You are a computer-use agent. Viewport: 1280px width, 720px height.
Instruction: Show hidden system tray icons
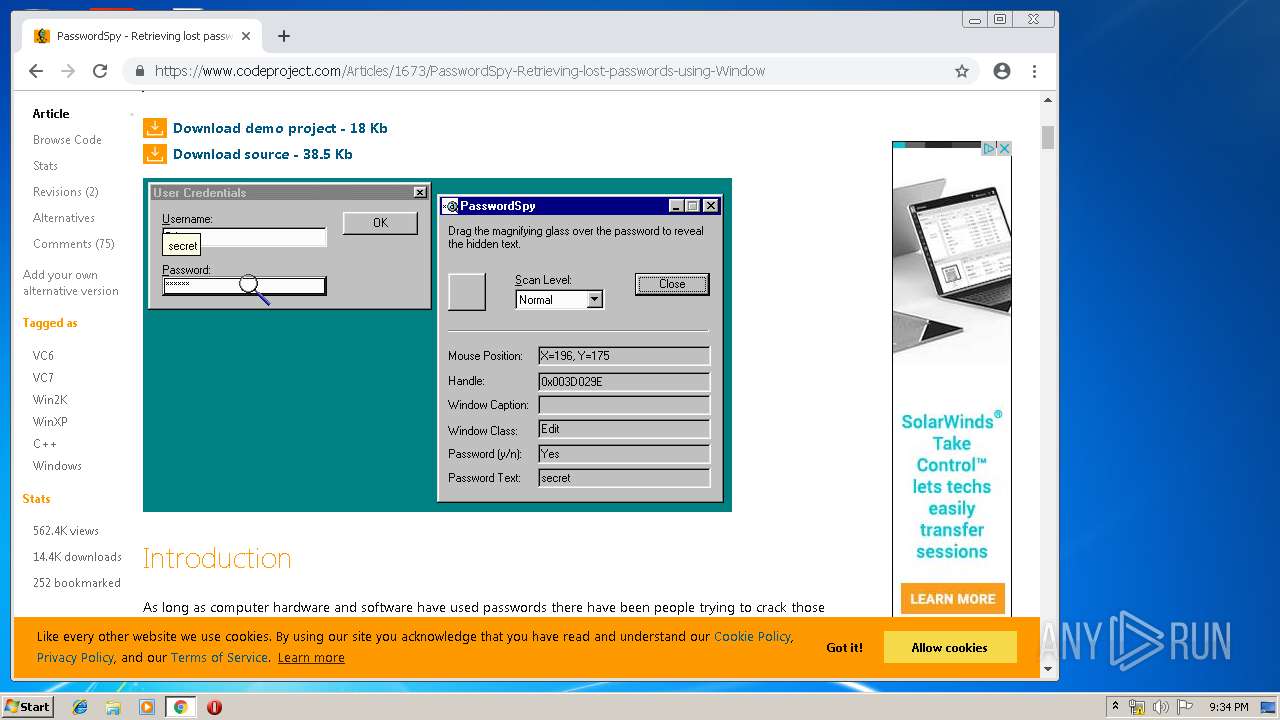[1115, 707]
